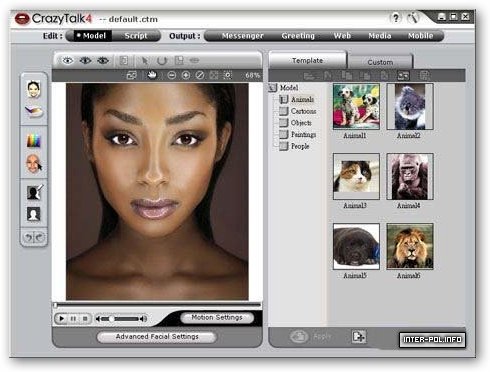Open the face photo import icon in sidebar
The height and width of the screenshot is (372, 490).
click(x=34, y=89)
